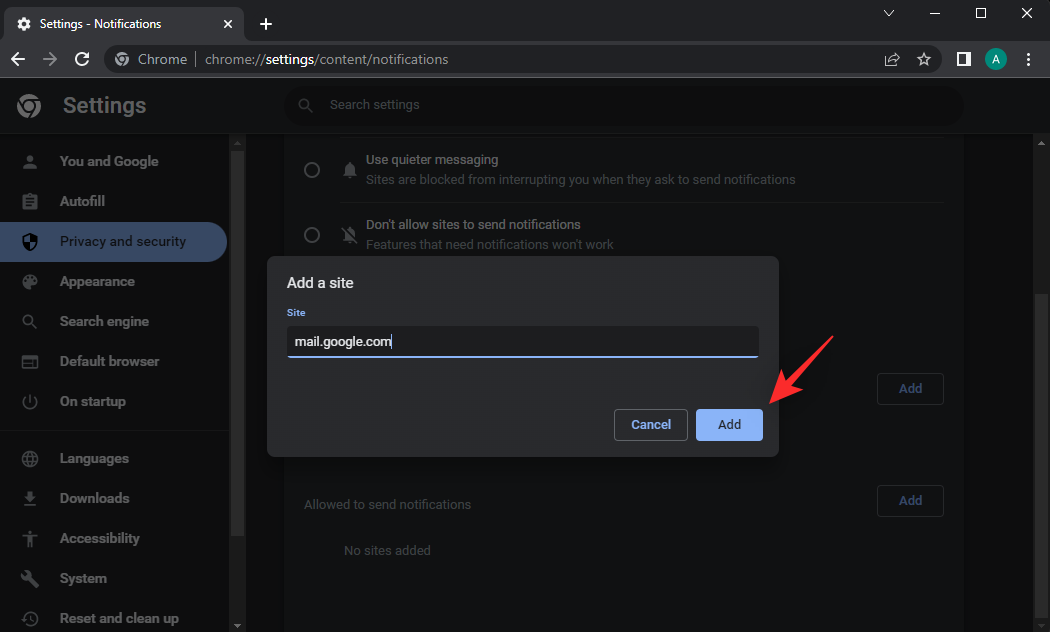Reload the page with refresh icon
Image resolution: width=1050 pixels, height=632 pixels.
83,59
